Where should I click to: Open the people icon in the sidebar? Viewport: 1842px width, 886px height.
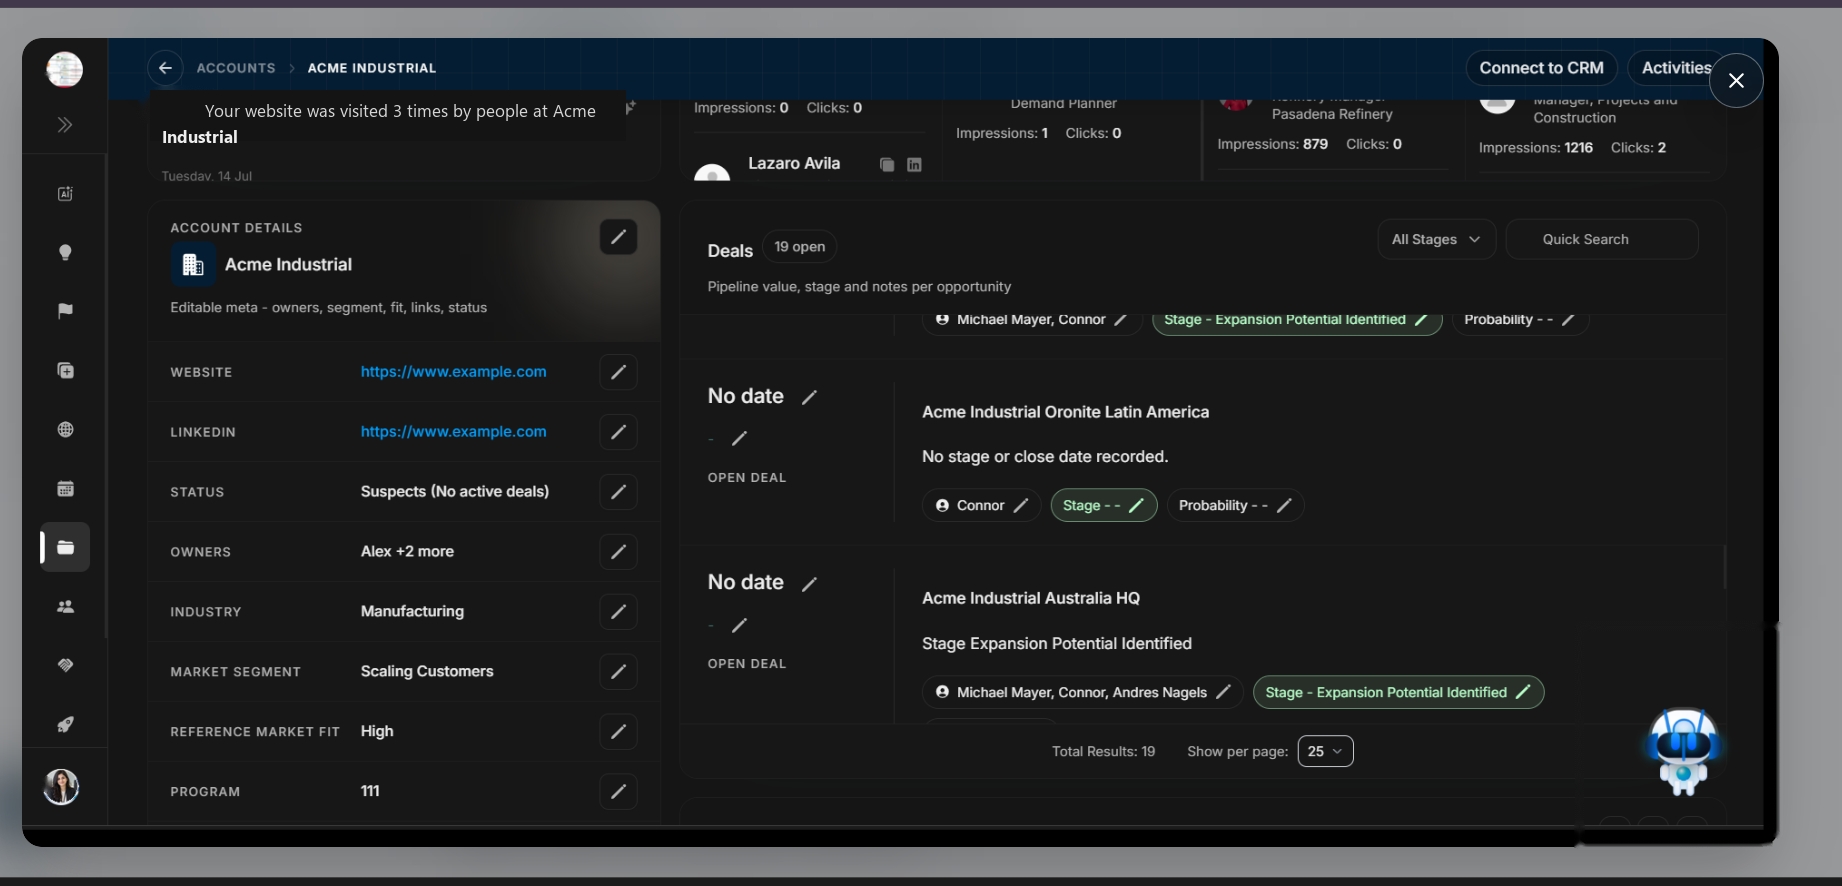(66, 607)
